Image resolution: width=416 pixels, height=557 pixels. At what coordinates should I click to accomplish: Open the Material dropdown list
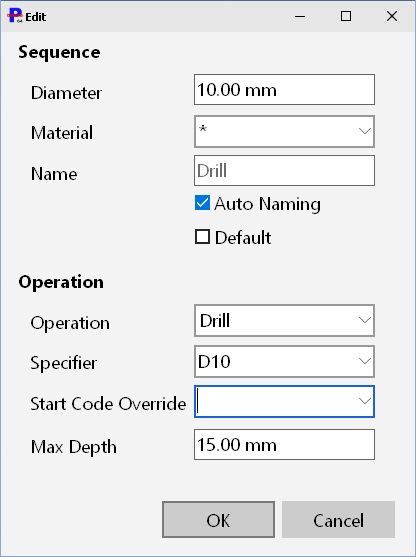tap(364, 131)
